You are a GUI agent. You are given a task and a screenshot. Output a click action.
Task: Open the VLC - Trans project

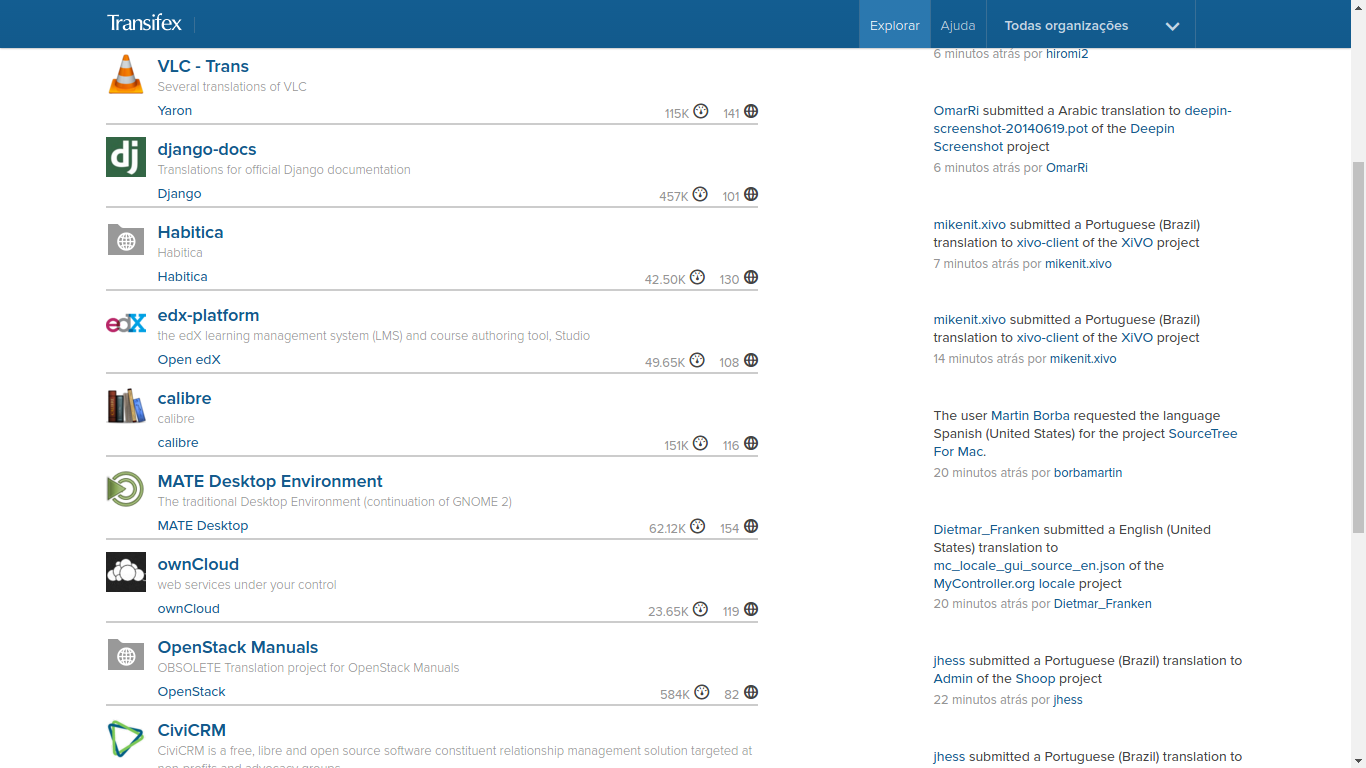coord(203,66)
